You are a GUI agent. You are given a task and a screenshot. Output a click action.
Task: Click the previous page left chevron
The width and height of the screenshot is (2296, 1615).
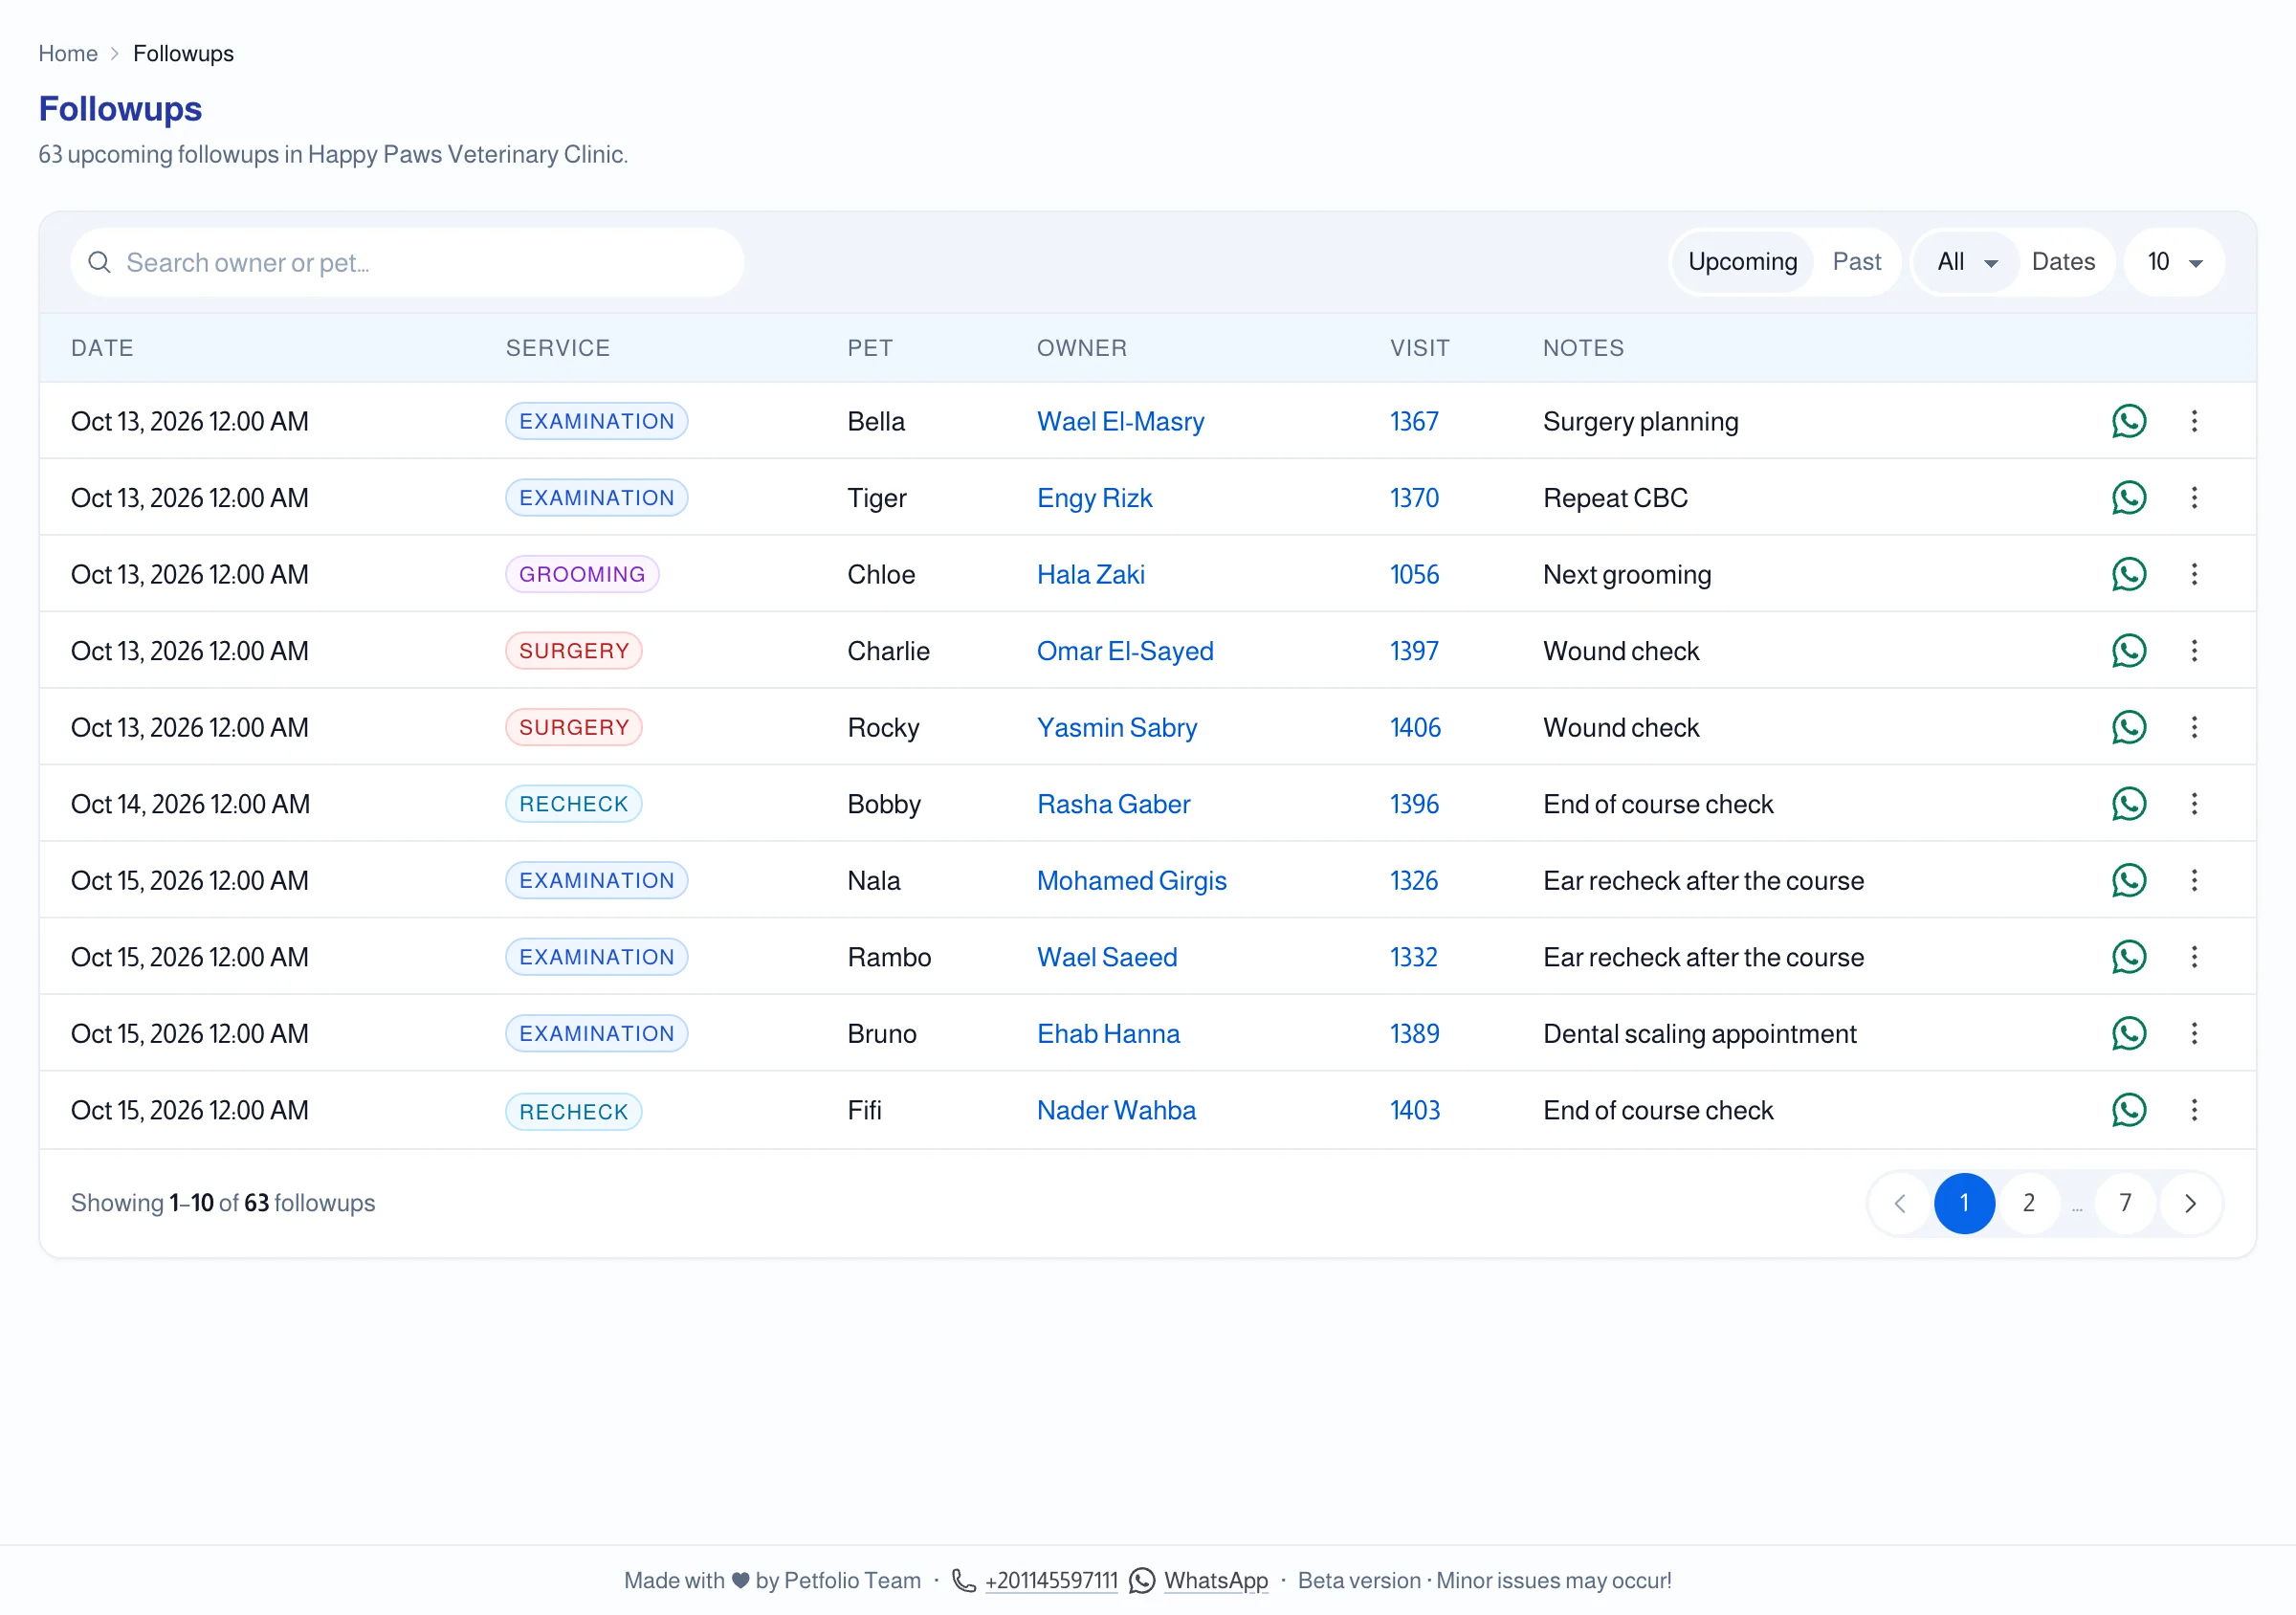click(x=1899, y=1203)
